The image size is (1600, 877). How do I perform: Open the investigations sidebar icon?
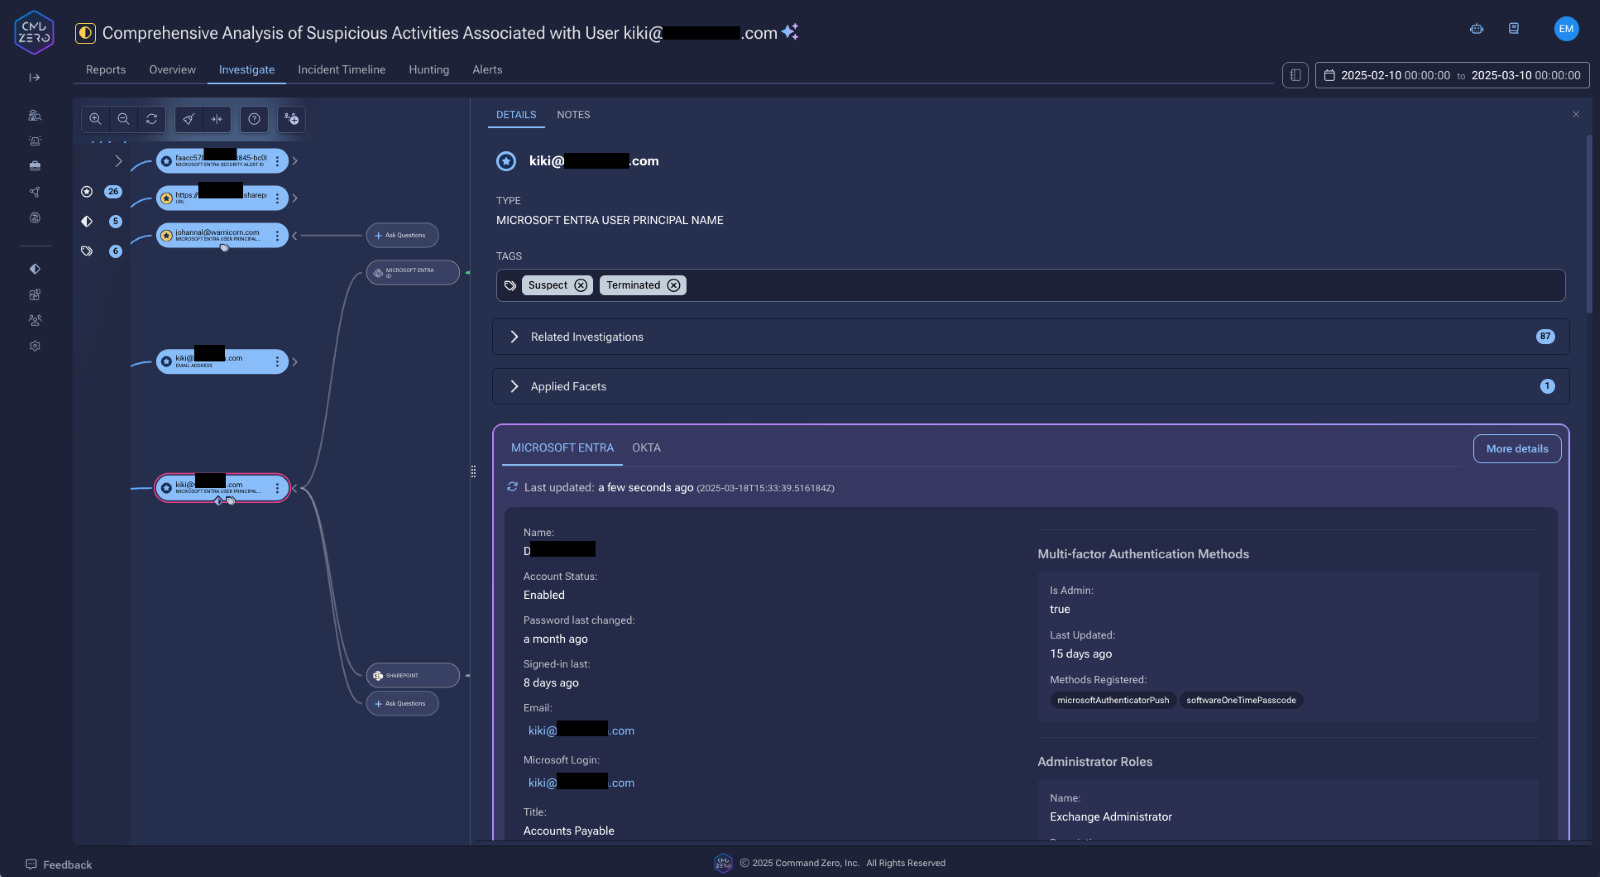(35, 116)
